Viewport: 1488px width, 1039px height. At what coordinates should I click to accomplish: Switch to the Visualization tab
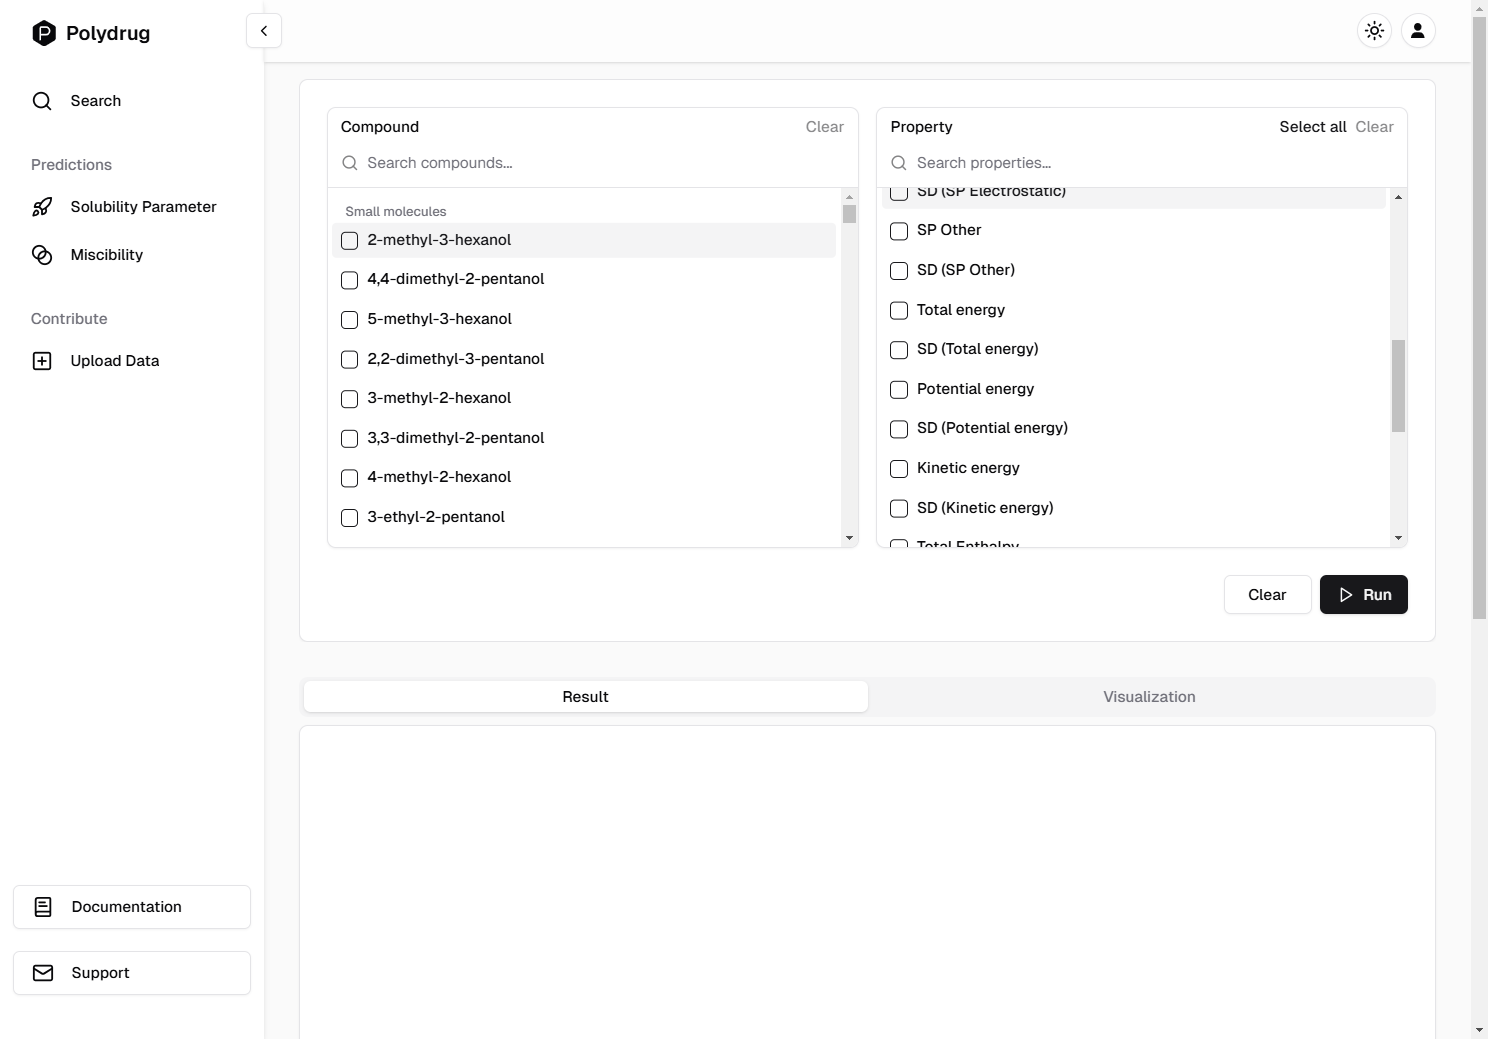tap(1149, 697)
